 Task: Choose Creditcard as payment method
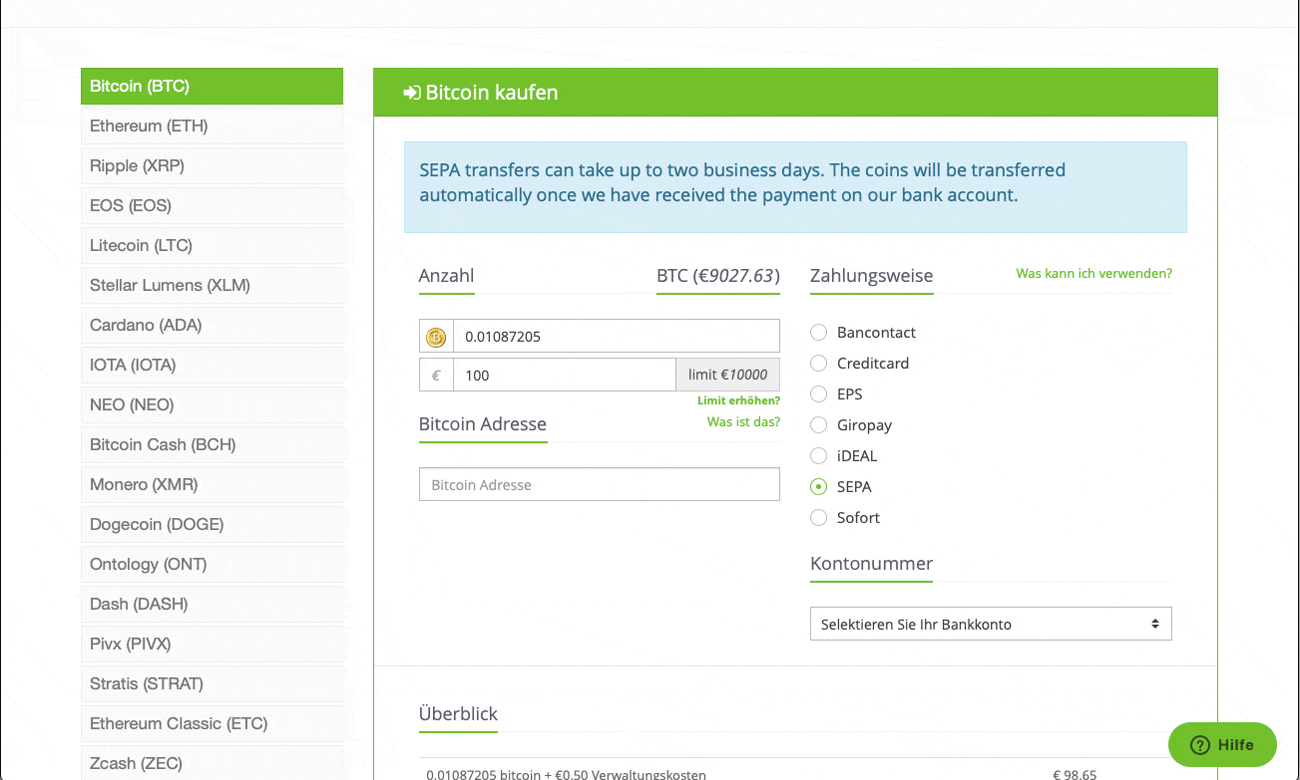click(x=819, y=363)
